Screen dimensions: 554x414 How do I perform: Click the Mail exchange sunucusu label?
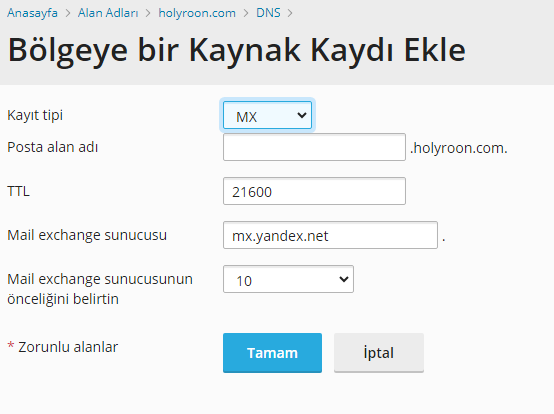point(87,235)
